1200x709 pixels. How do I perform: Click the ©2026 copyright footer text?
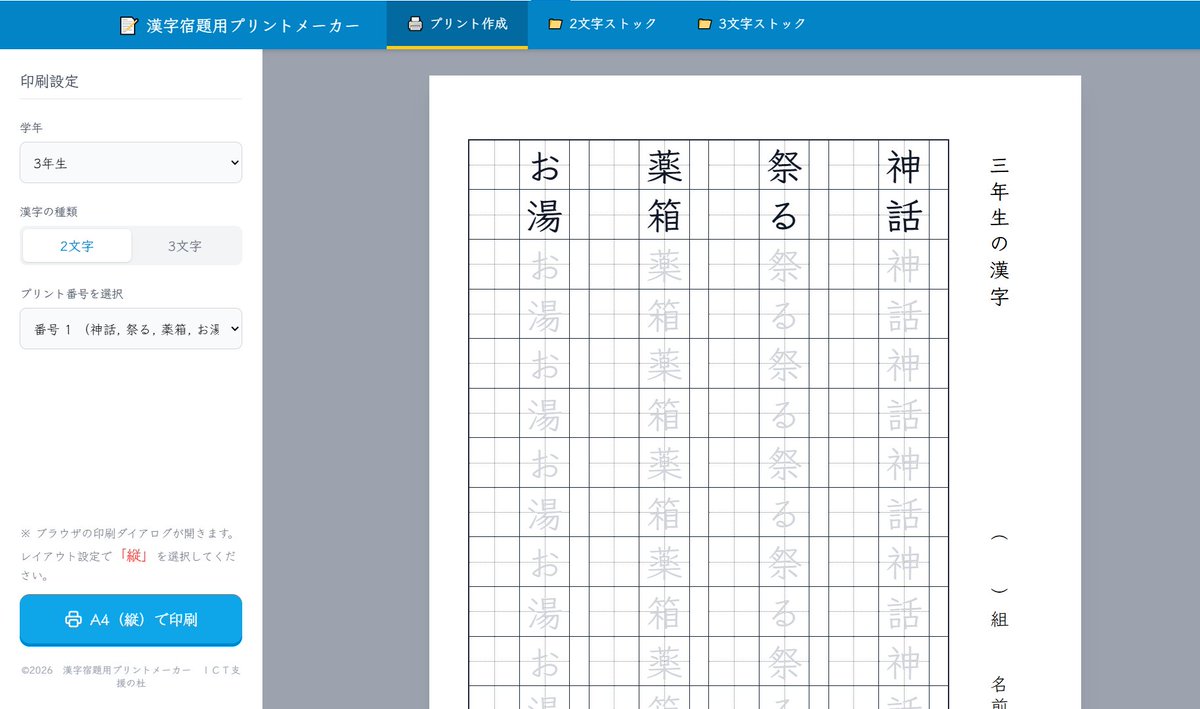(131, 676)
